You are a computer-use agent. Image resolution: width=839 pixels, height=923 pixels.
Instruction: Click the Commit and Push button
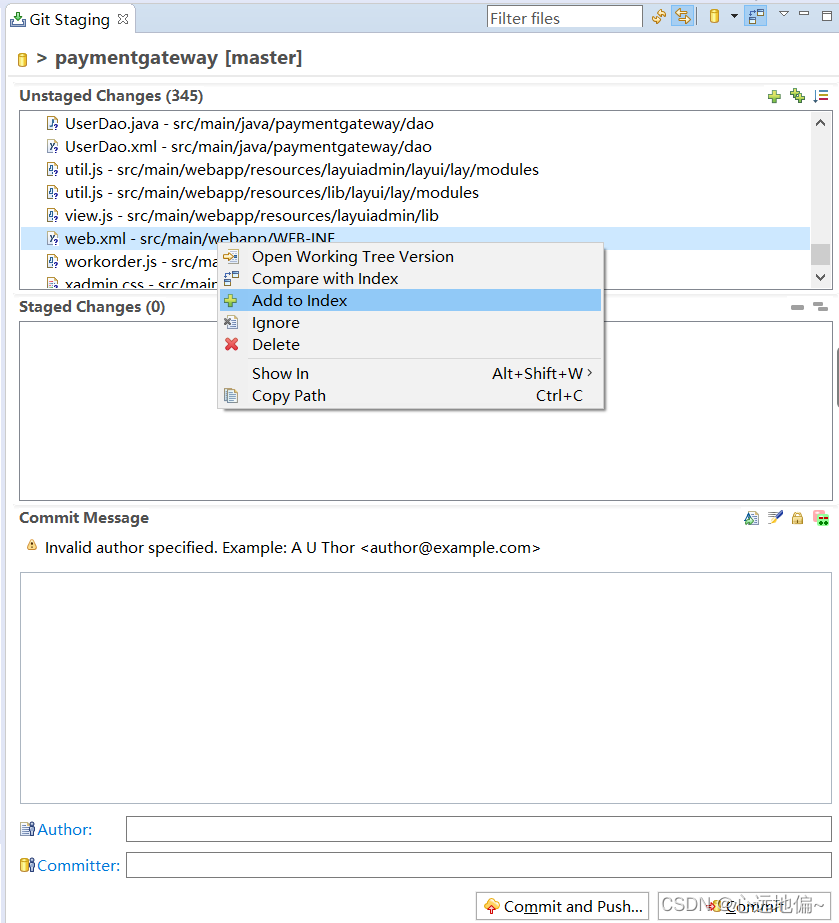[x=562, y=906]
